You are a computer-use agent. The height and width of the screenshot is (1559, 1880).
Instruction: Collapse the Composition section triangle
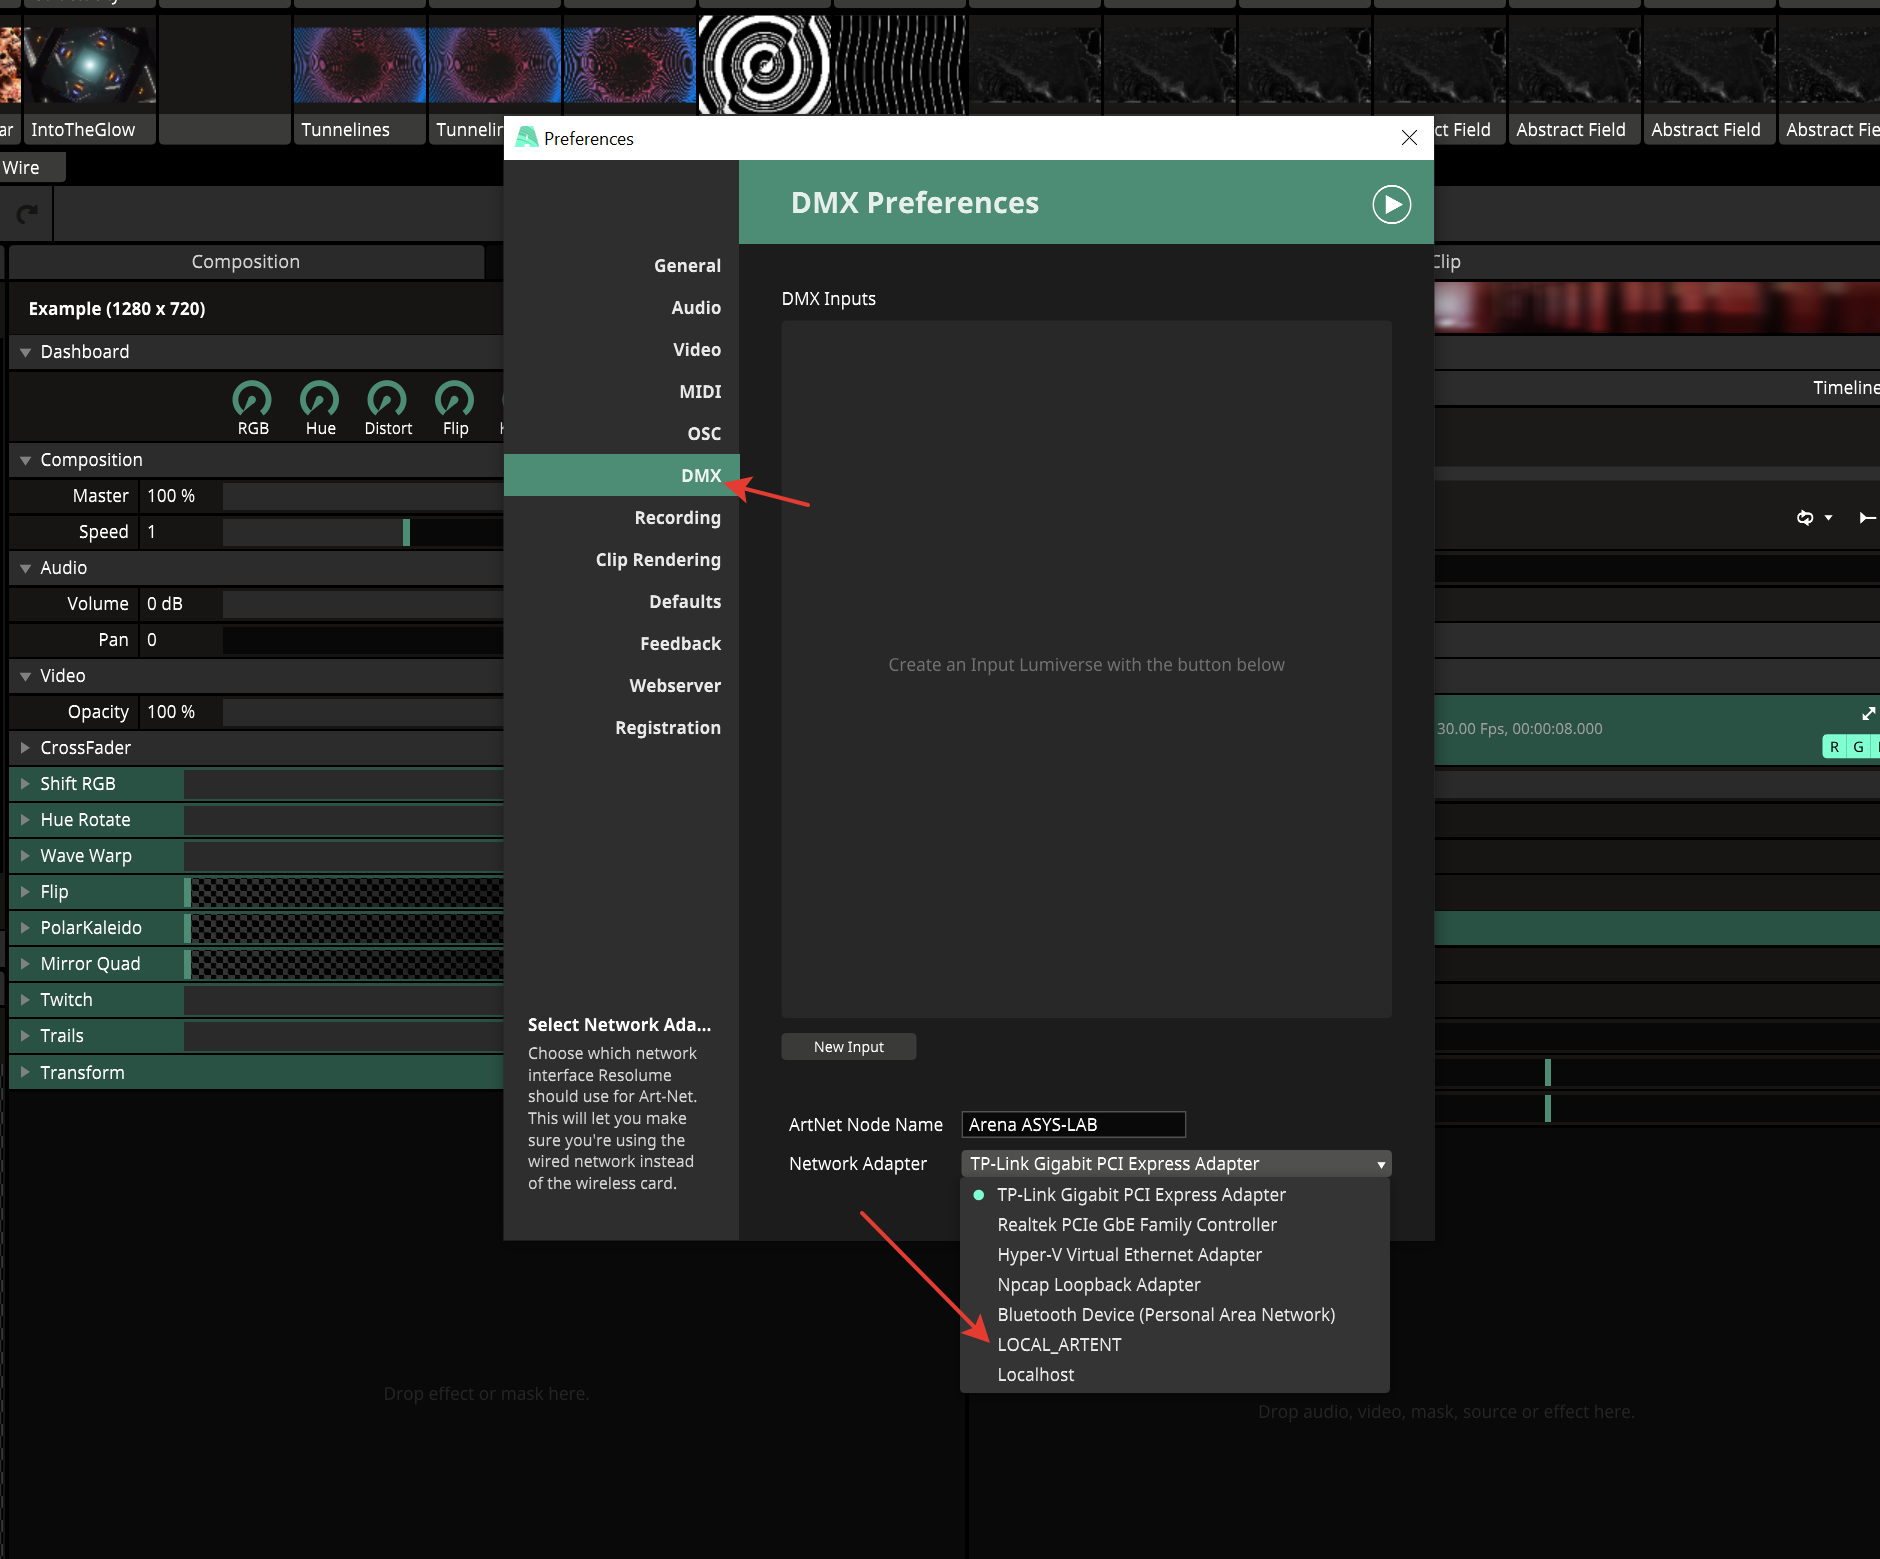[x=26, y=460]
